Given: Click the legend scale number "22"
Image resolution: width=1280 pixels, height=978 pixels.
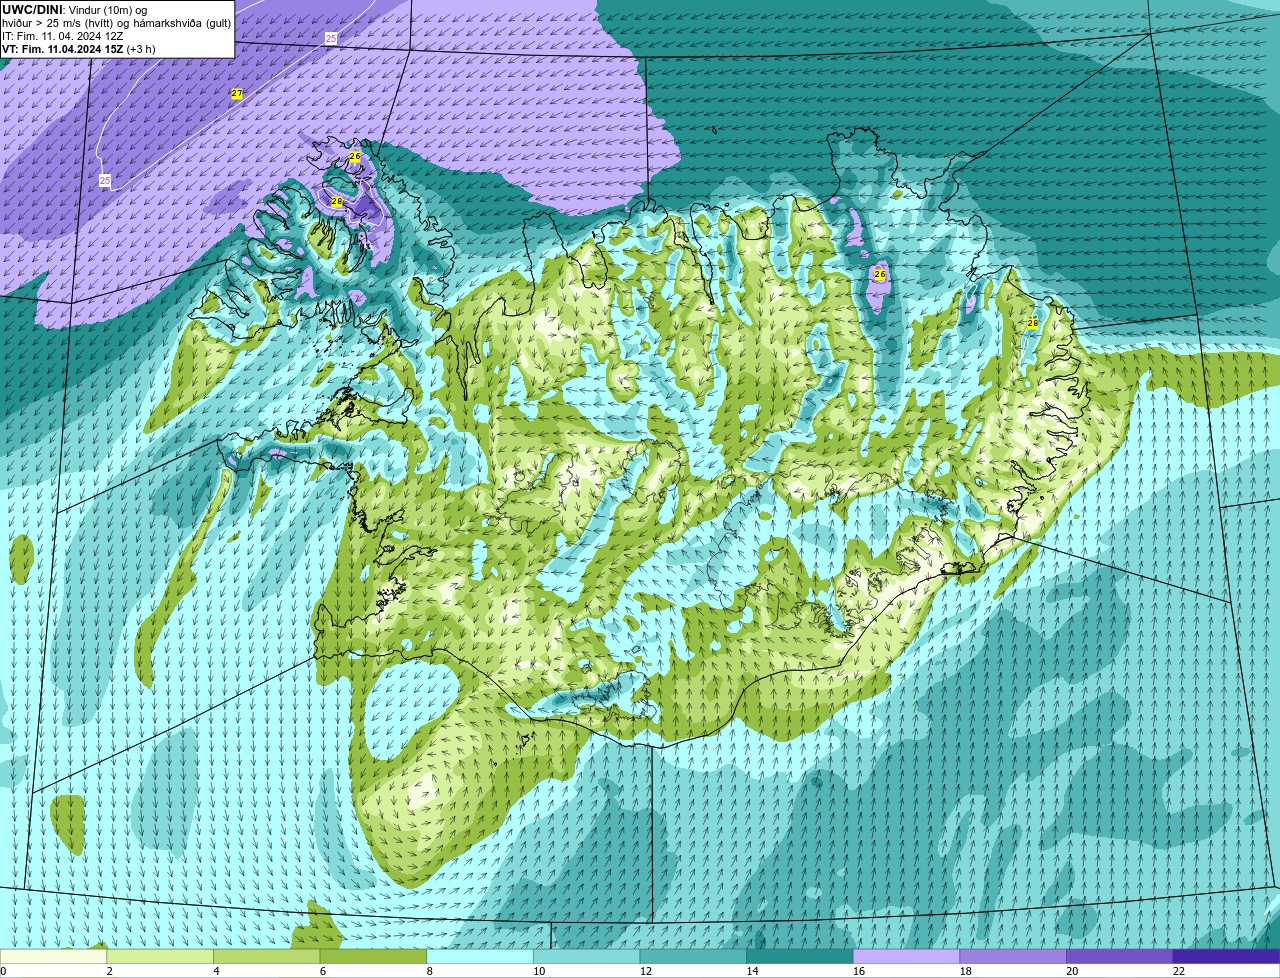Looking at the screenshot, I should tap(1179, 971).
